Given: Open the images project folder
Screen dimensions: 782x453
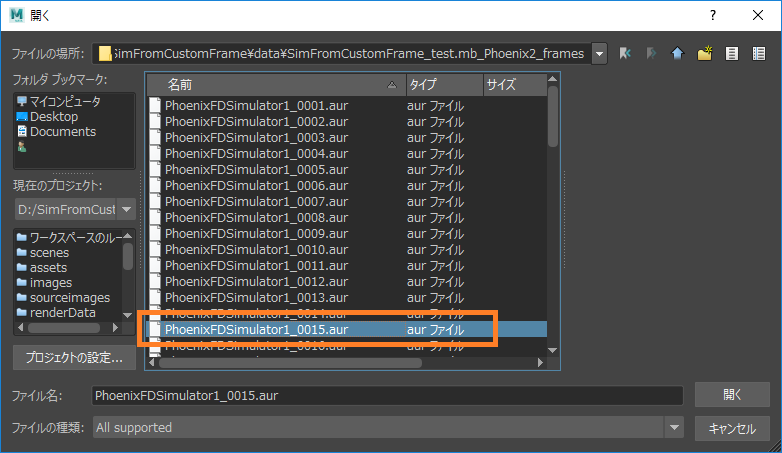Looking at the screenshot, I should coord(44,282).
